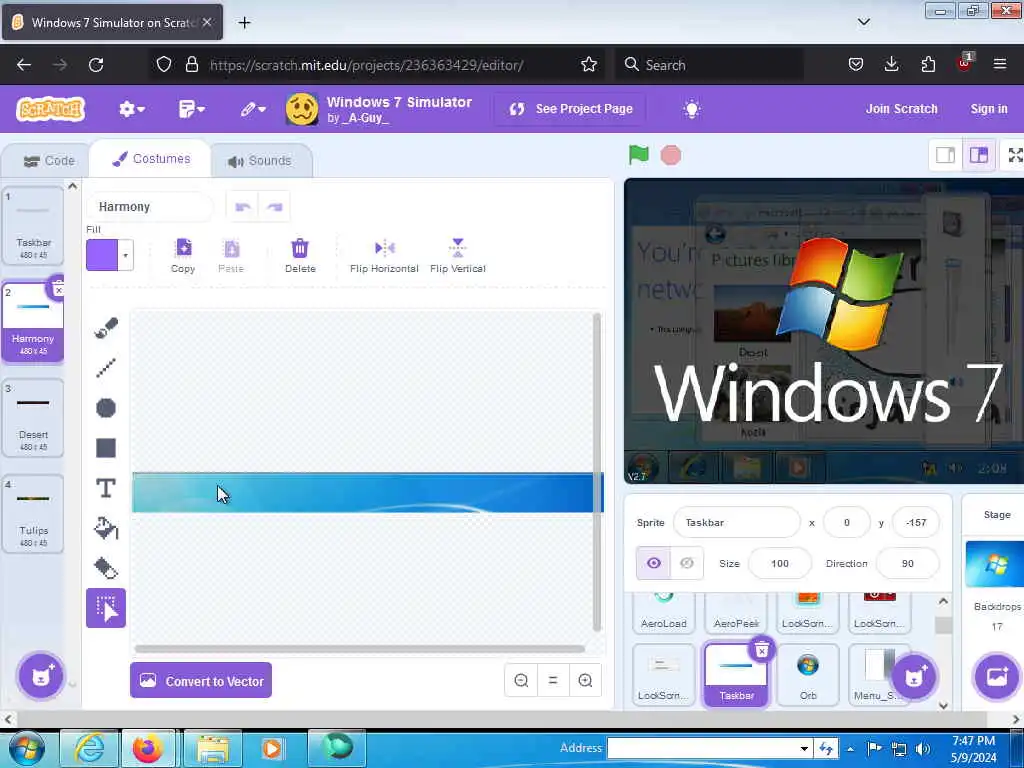Open the taskbar Address dropdown arrow
The image size is (1024, 768).
click(804, 748)
